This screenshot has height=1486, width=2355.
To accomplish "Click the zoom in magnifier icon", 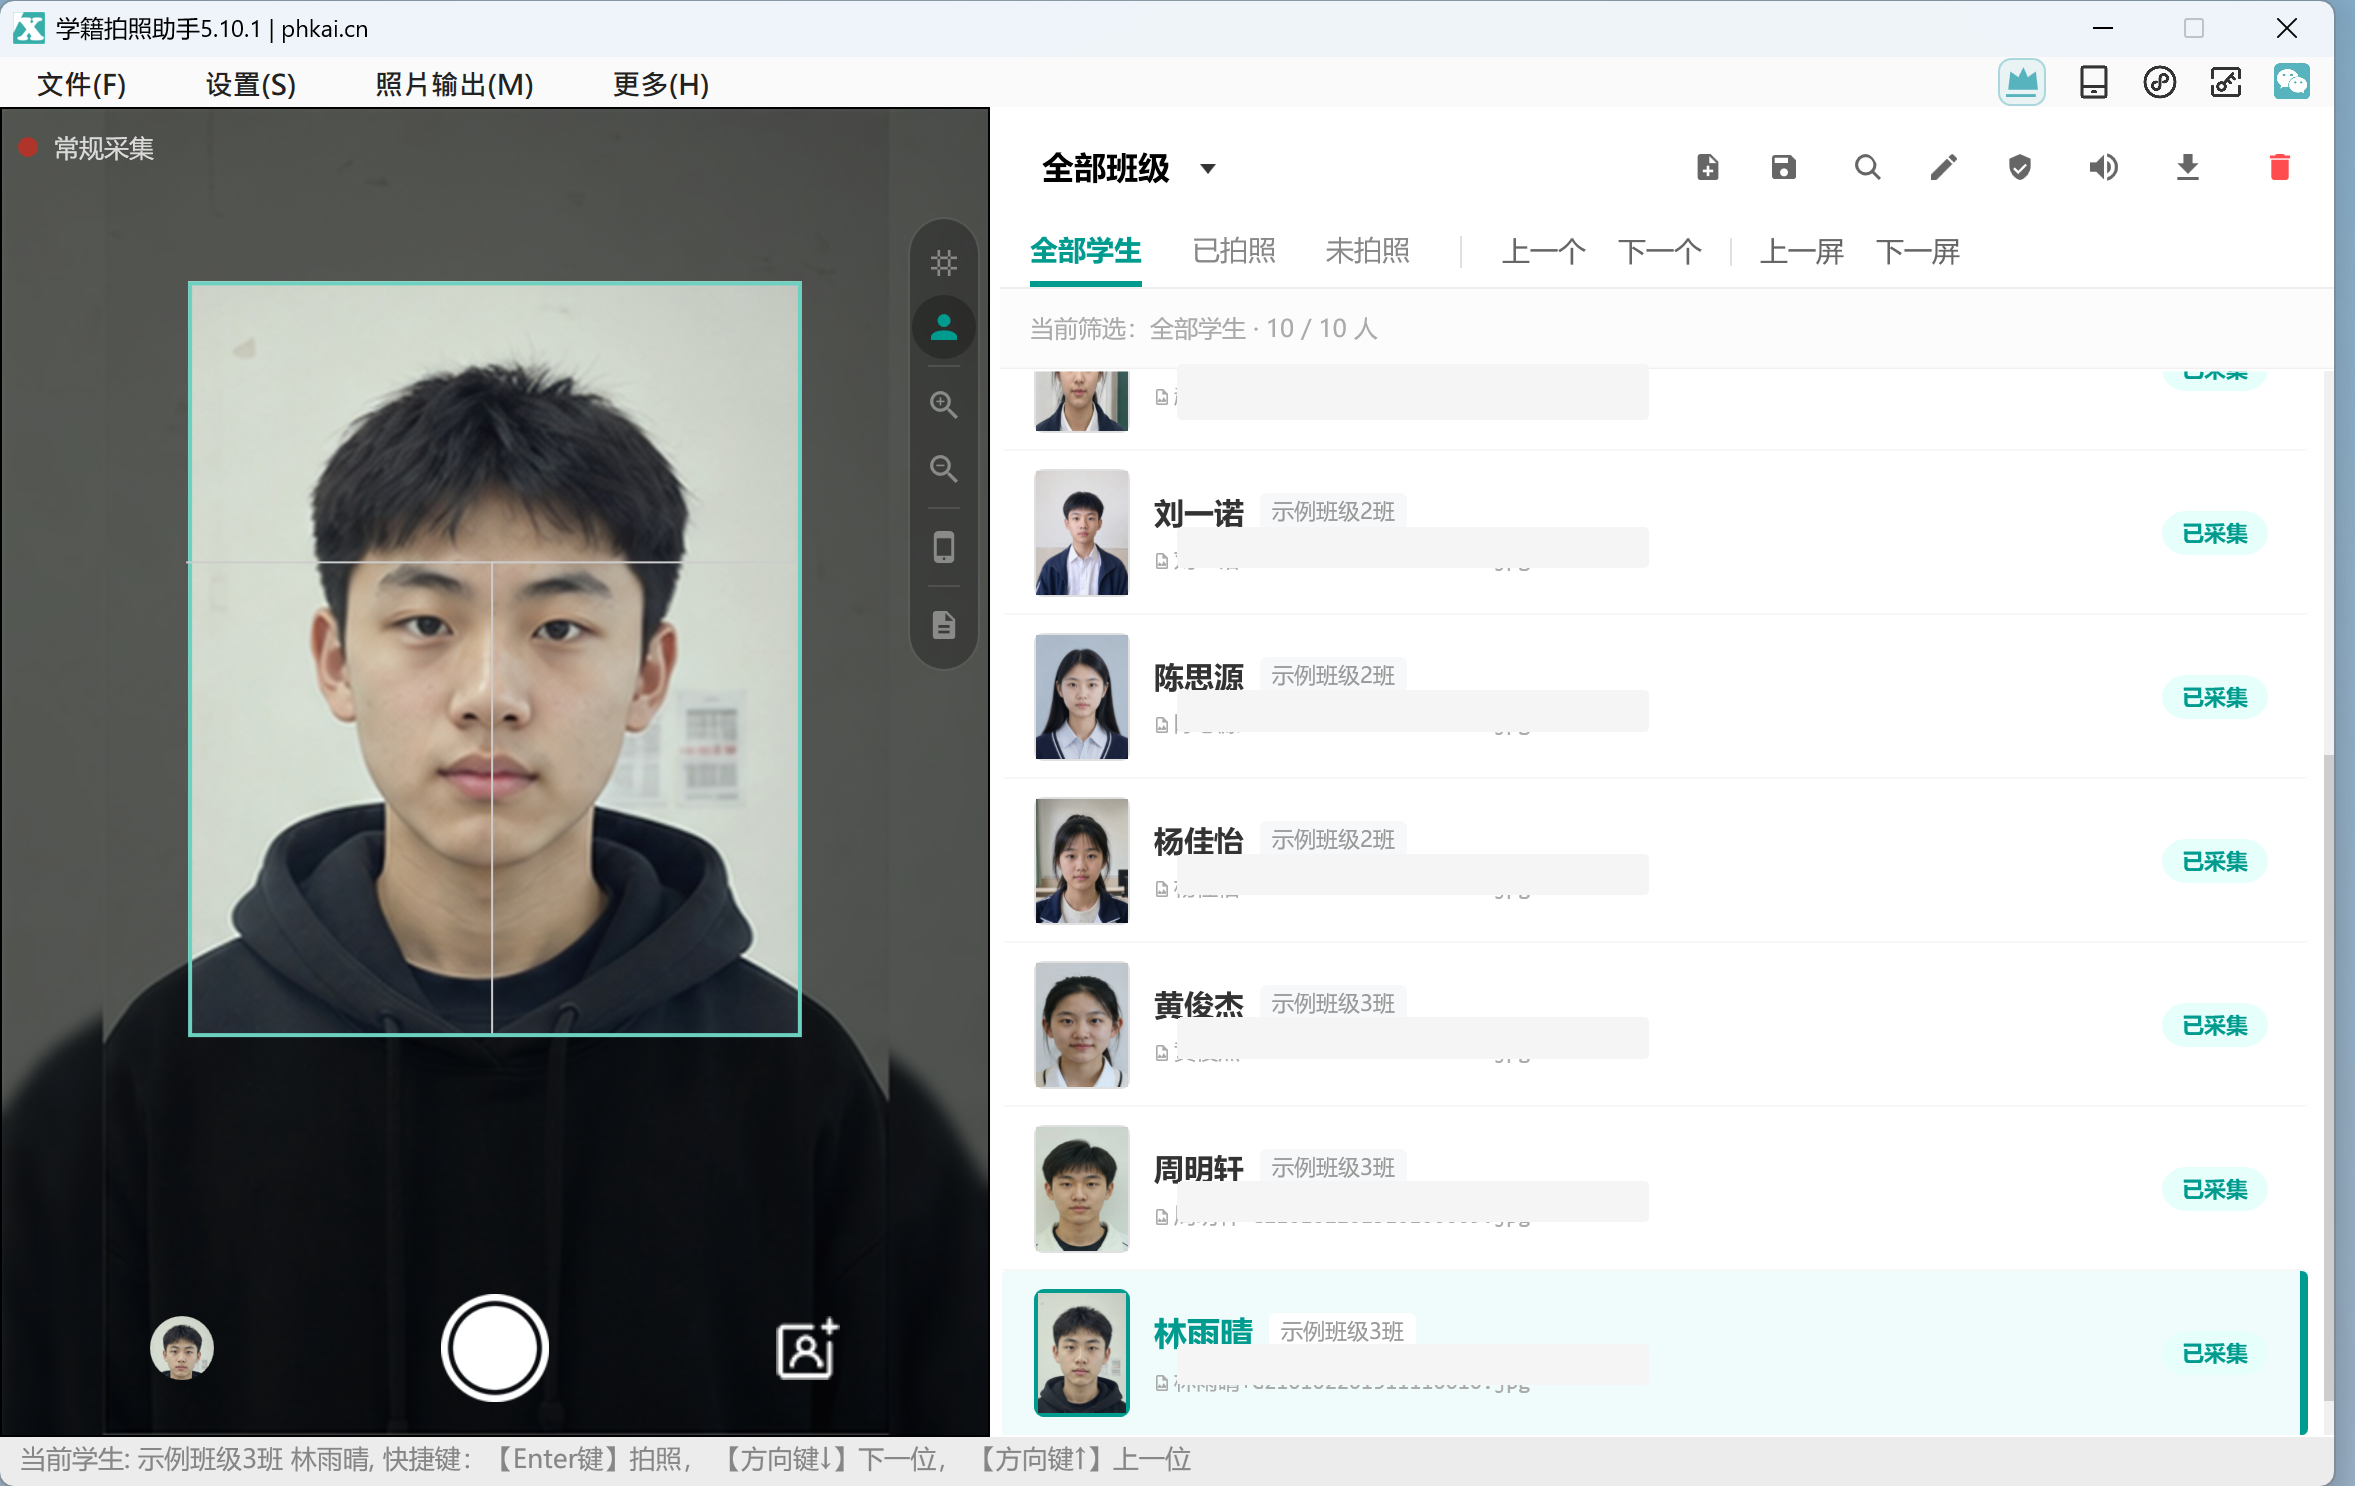I will (943, 404).
